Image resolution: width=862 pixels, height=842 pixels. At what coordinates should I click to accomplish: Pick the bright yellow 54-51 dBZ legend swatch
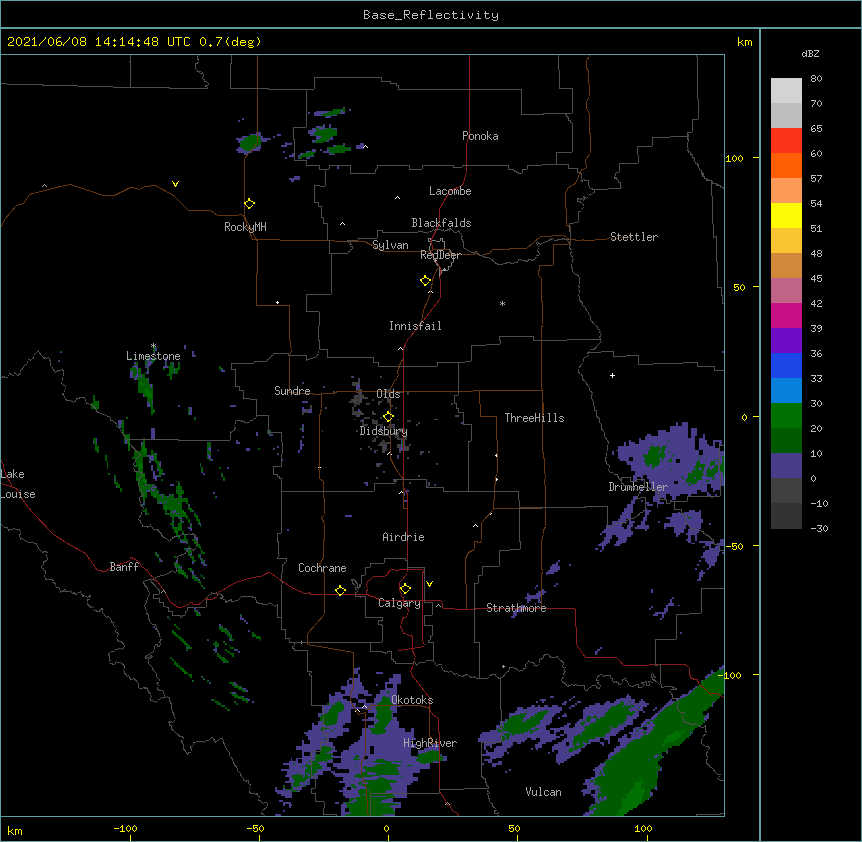click(786, 215)
